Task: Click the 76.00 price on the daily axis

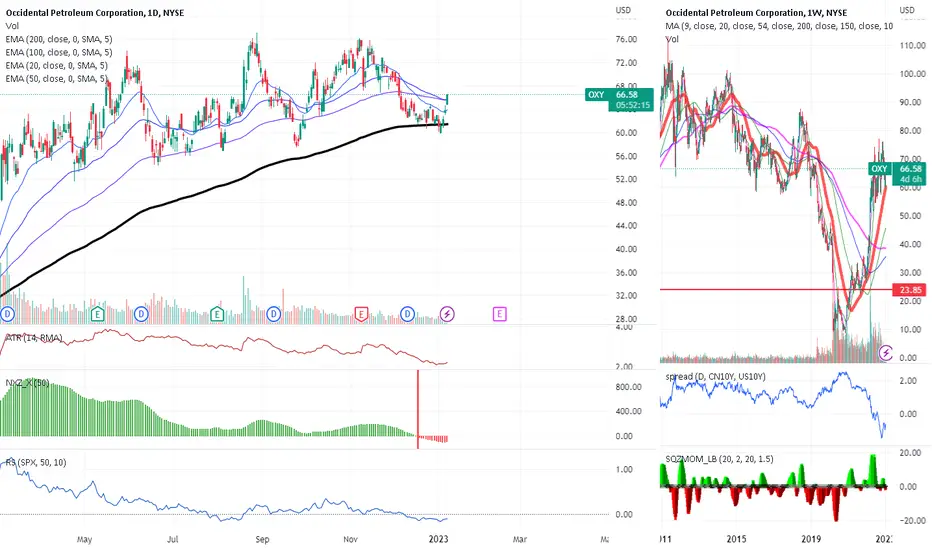Action: coord(626,39)
